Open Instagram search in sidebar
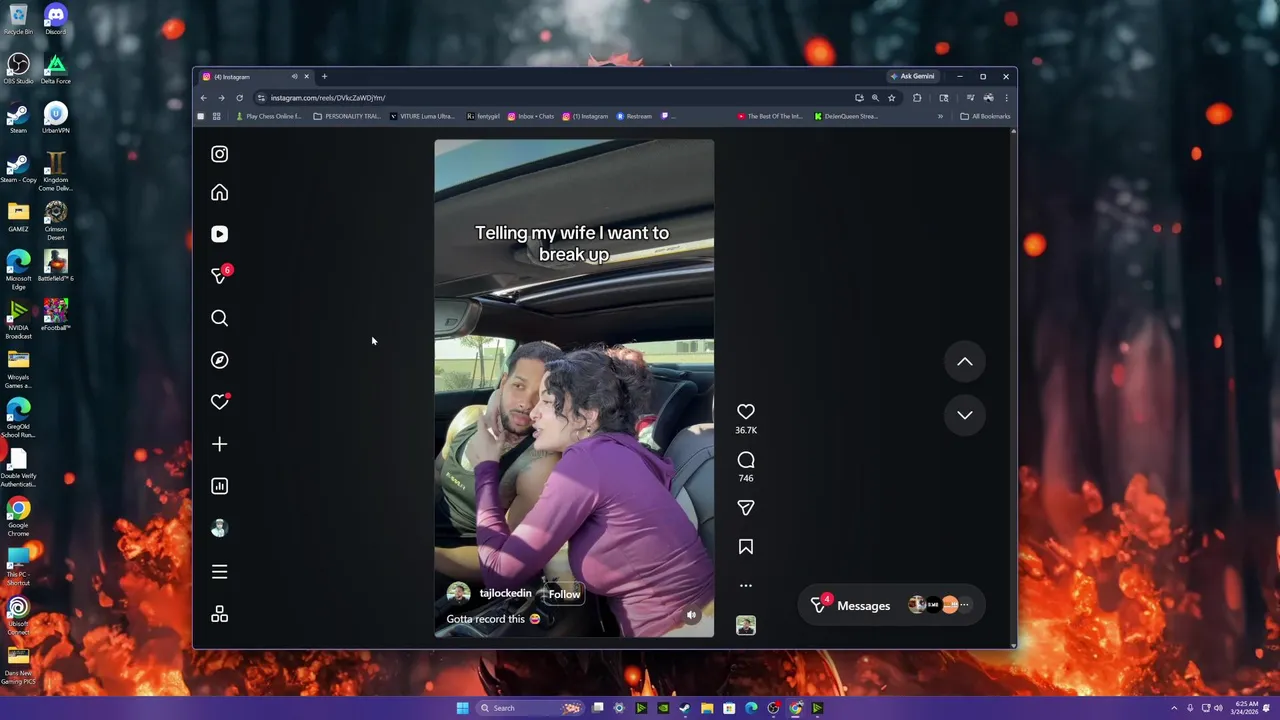Image resolution: width=1280 pixels, height=720 pixels. click(x=220, y=318)
